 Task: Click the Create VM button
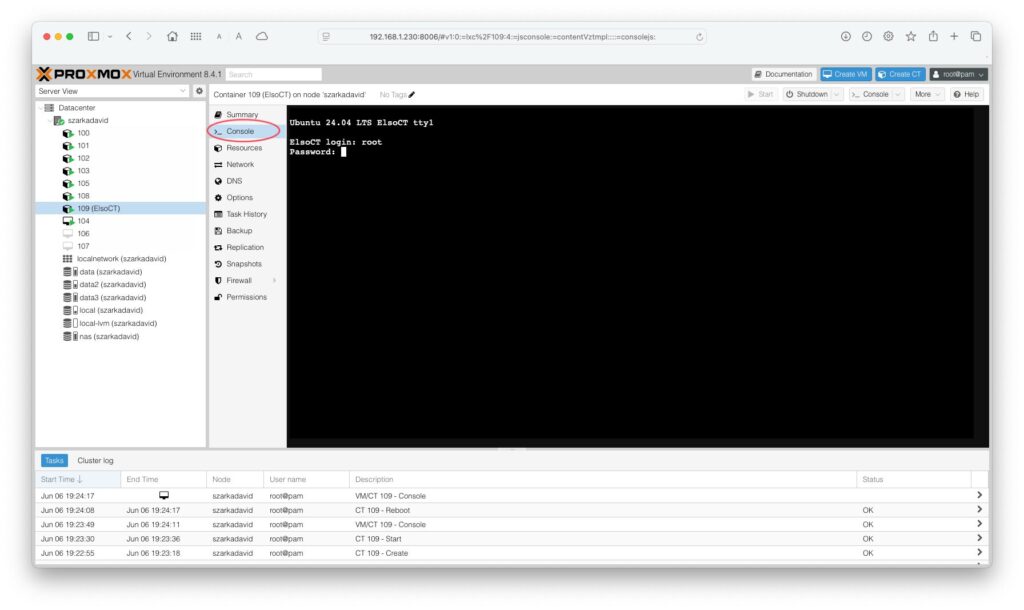tap(846, 74)
